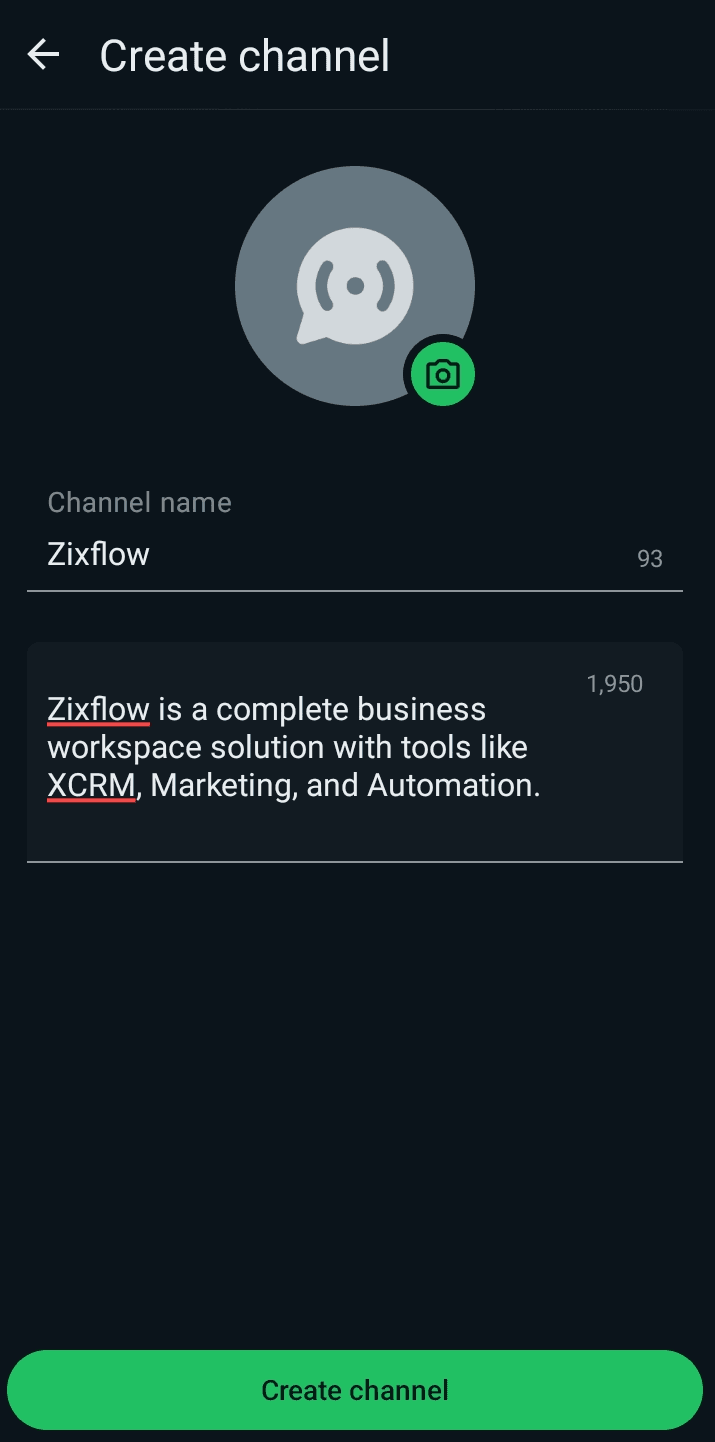Viewport: 715px width, 1442px height.
Task: Go back using the arrow icon
Action: click(x=43, y=55)
